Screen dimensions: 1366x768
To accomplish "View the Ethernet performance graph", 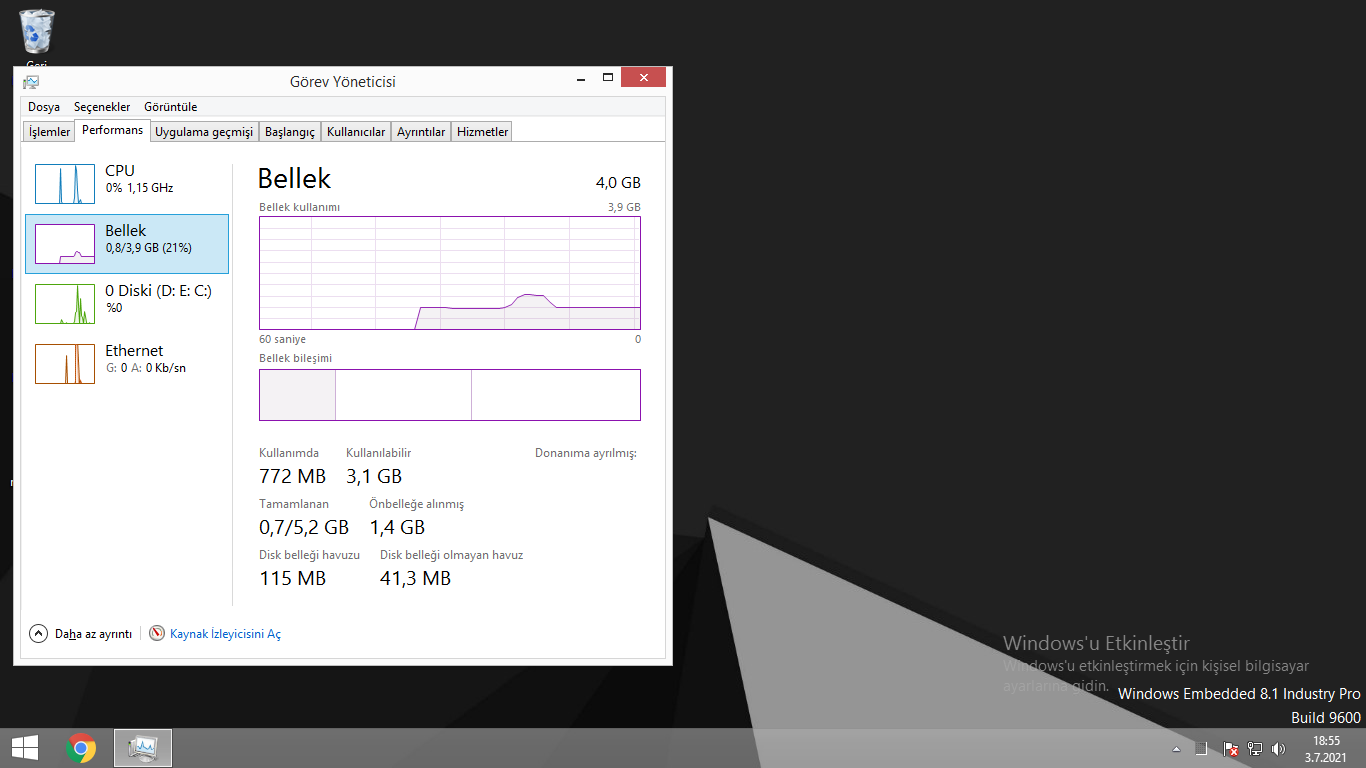I will coord(125,363).
